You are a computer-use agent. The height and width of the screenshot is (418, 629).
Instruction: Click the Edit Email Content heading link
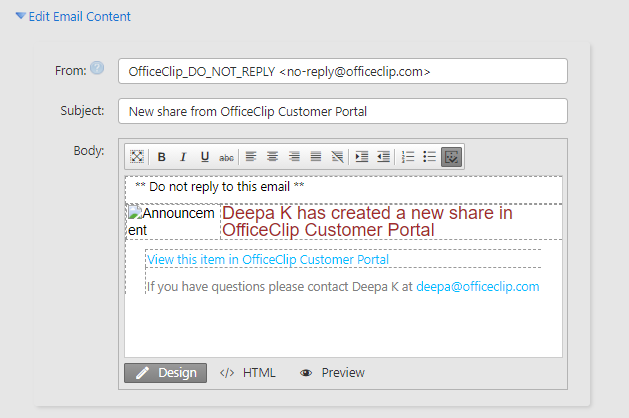[x=79, y=16]
